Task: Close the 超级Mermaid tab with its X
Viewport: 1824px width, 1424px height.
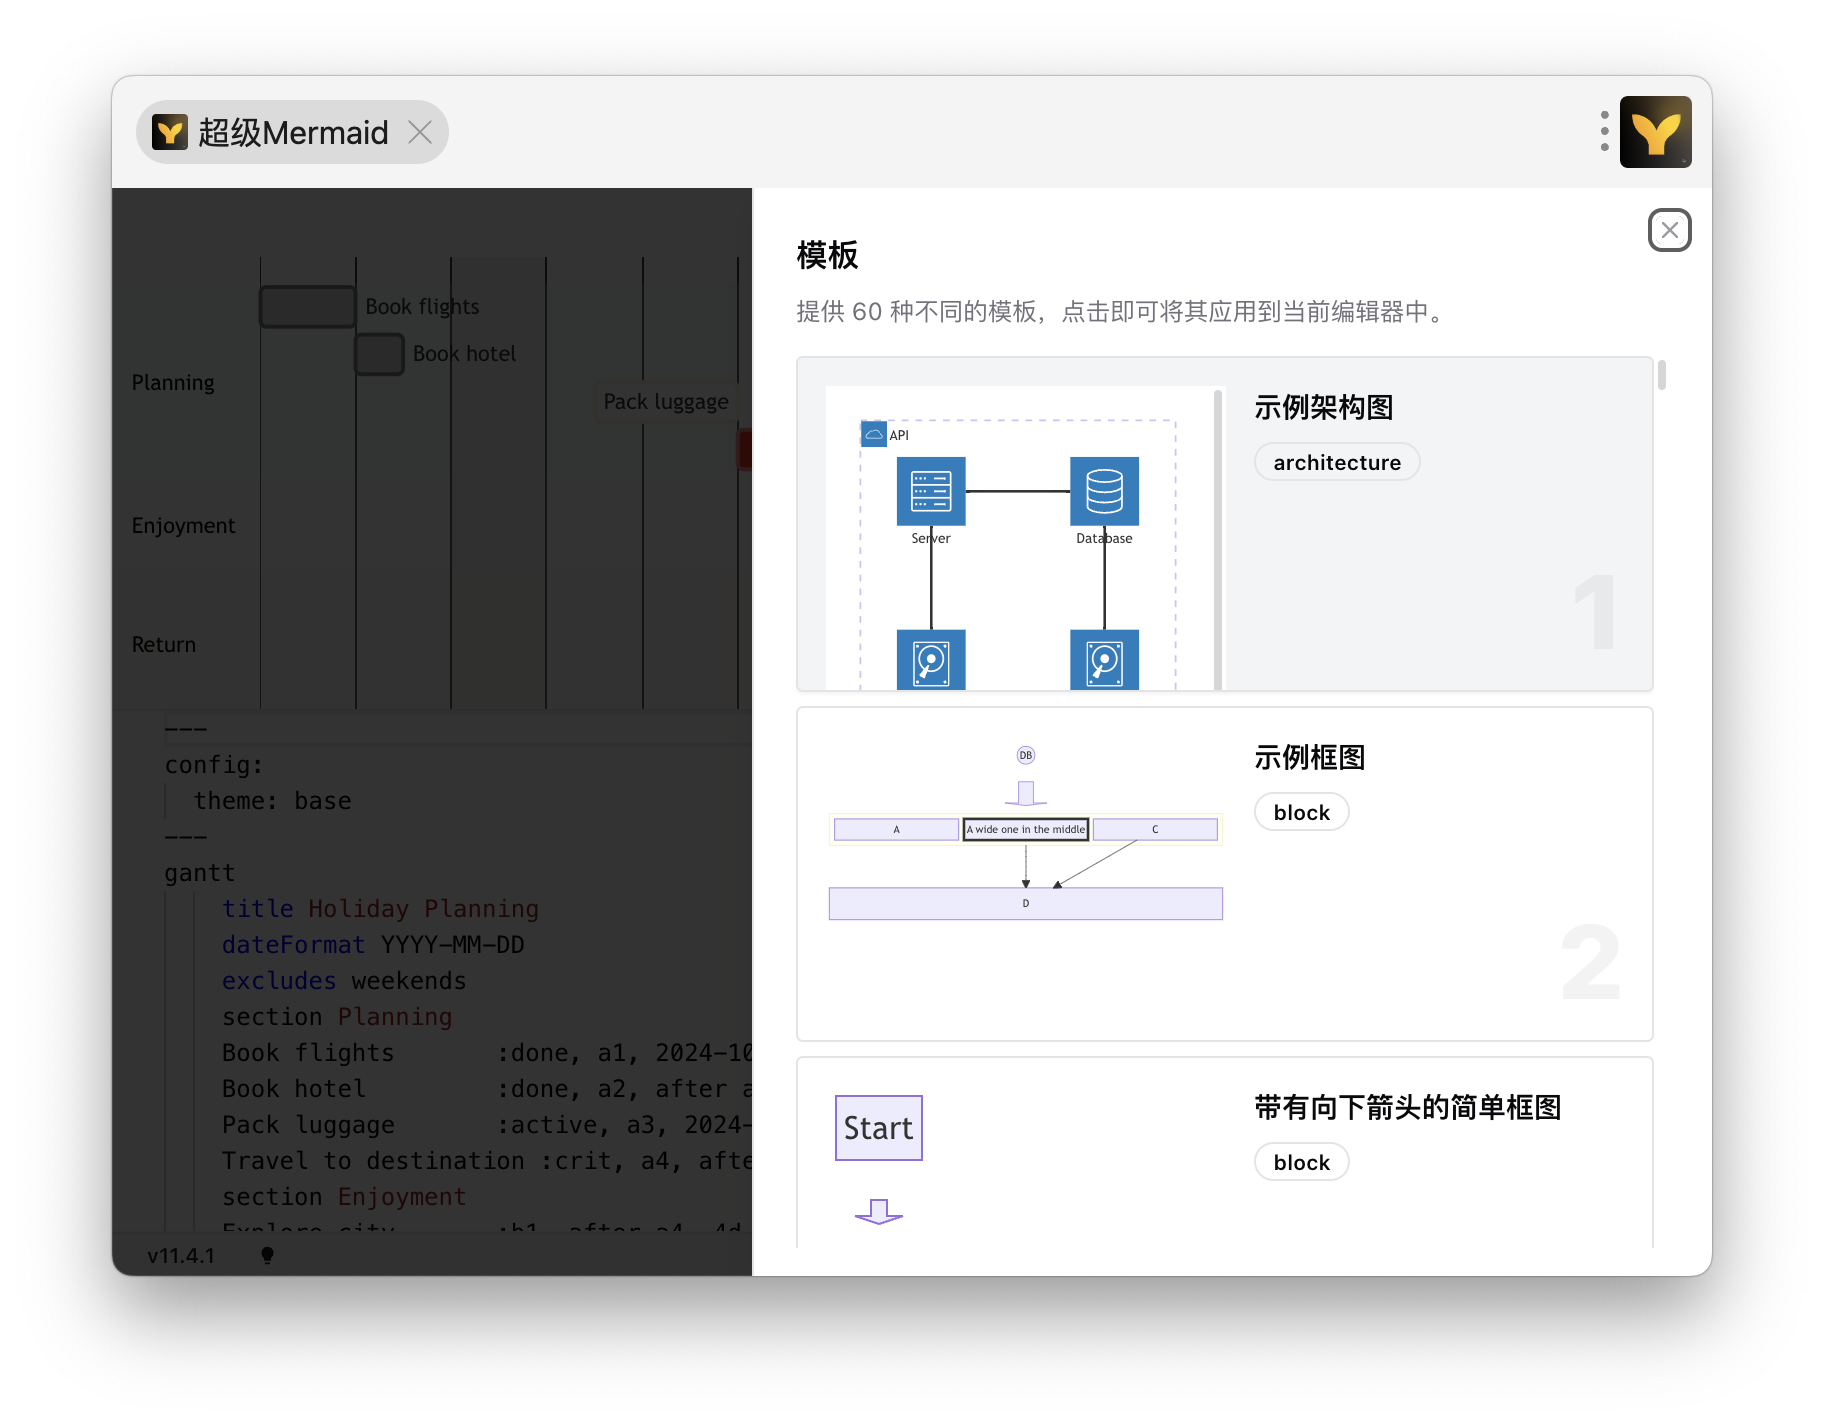Action: pyautogui.click(x=420, y=132)
